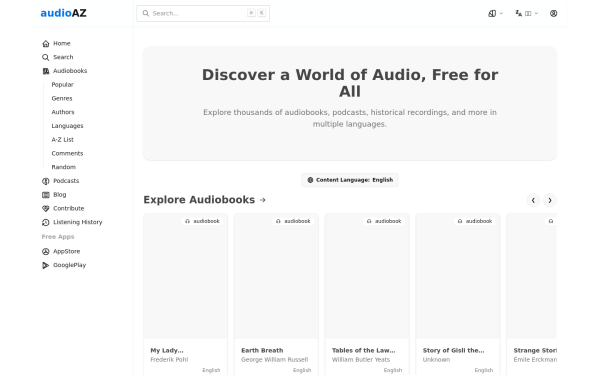Click the Home house icon
The height and width of the screenshot is (375, 600).
(x=46, y=44)
